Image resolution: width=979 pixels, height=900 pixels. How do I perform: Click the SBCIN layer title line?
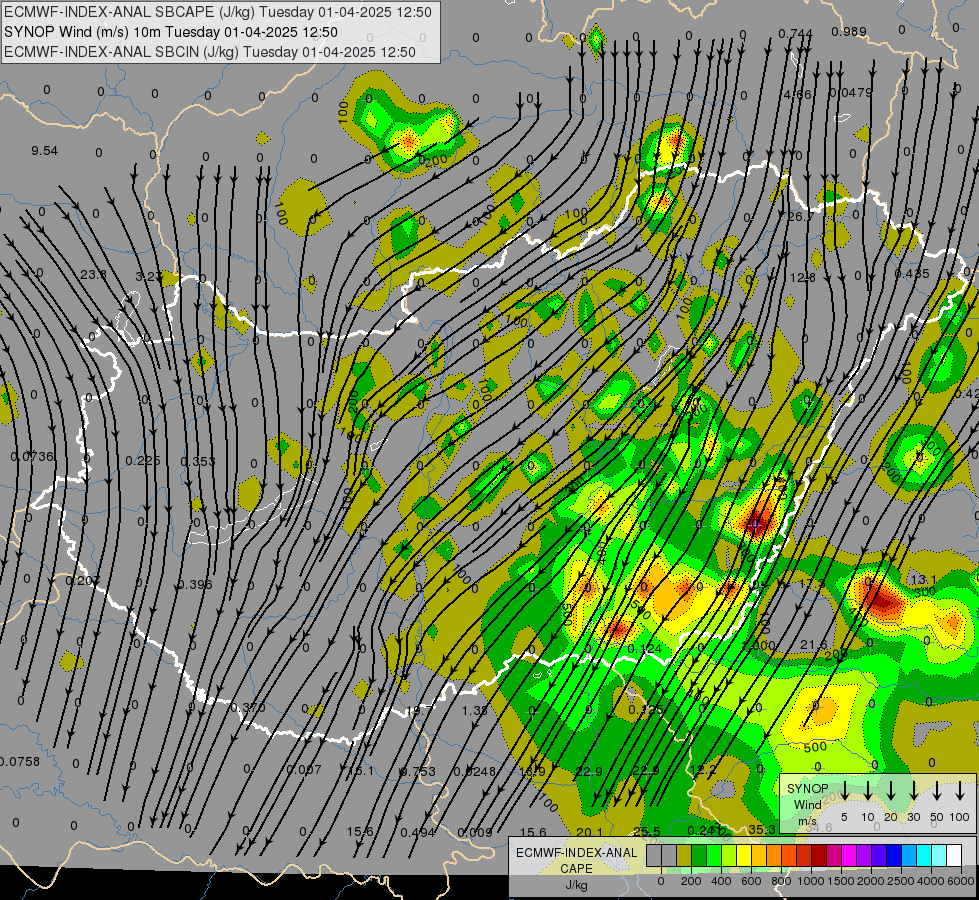tap(210, 52)
